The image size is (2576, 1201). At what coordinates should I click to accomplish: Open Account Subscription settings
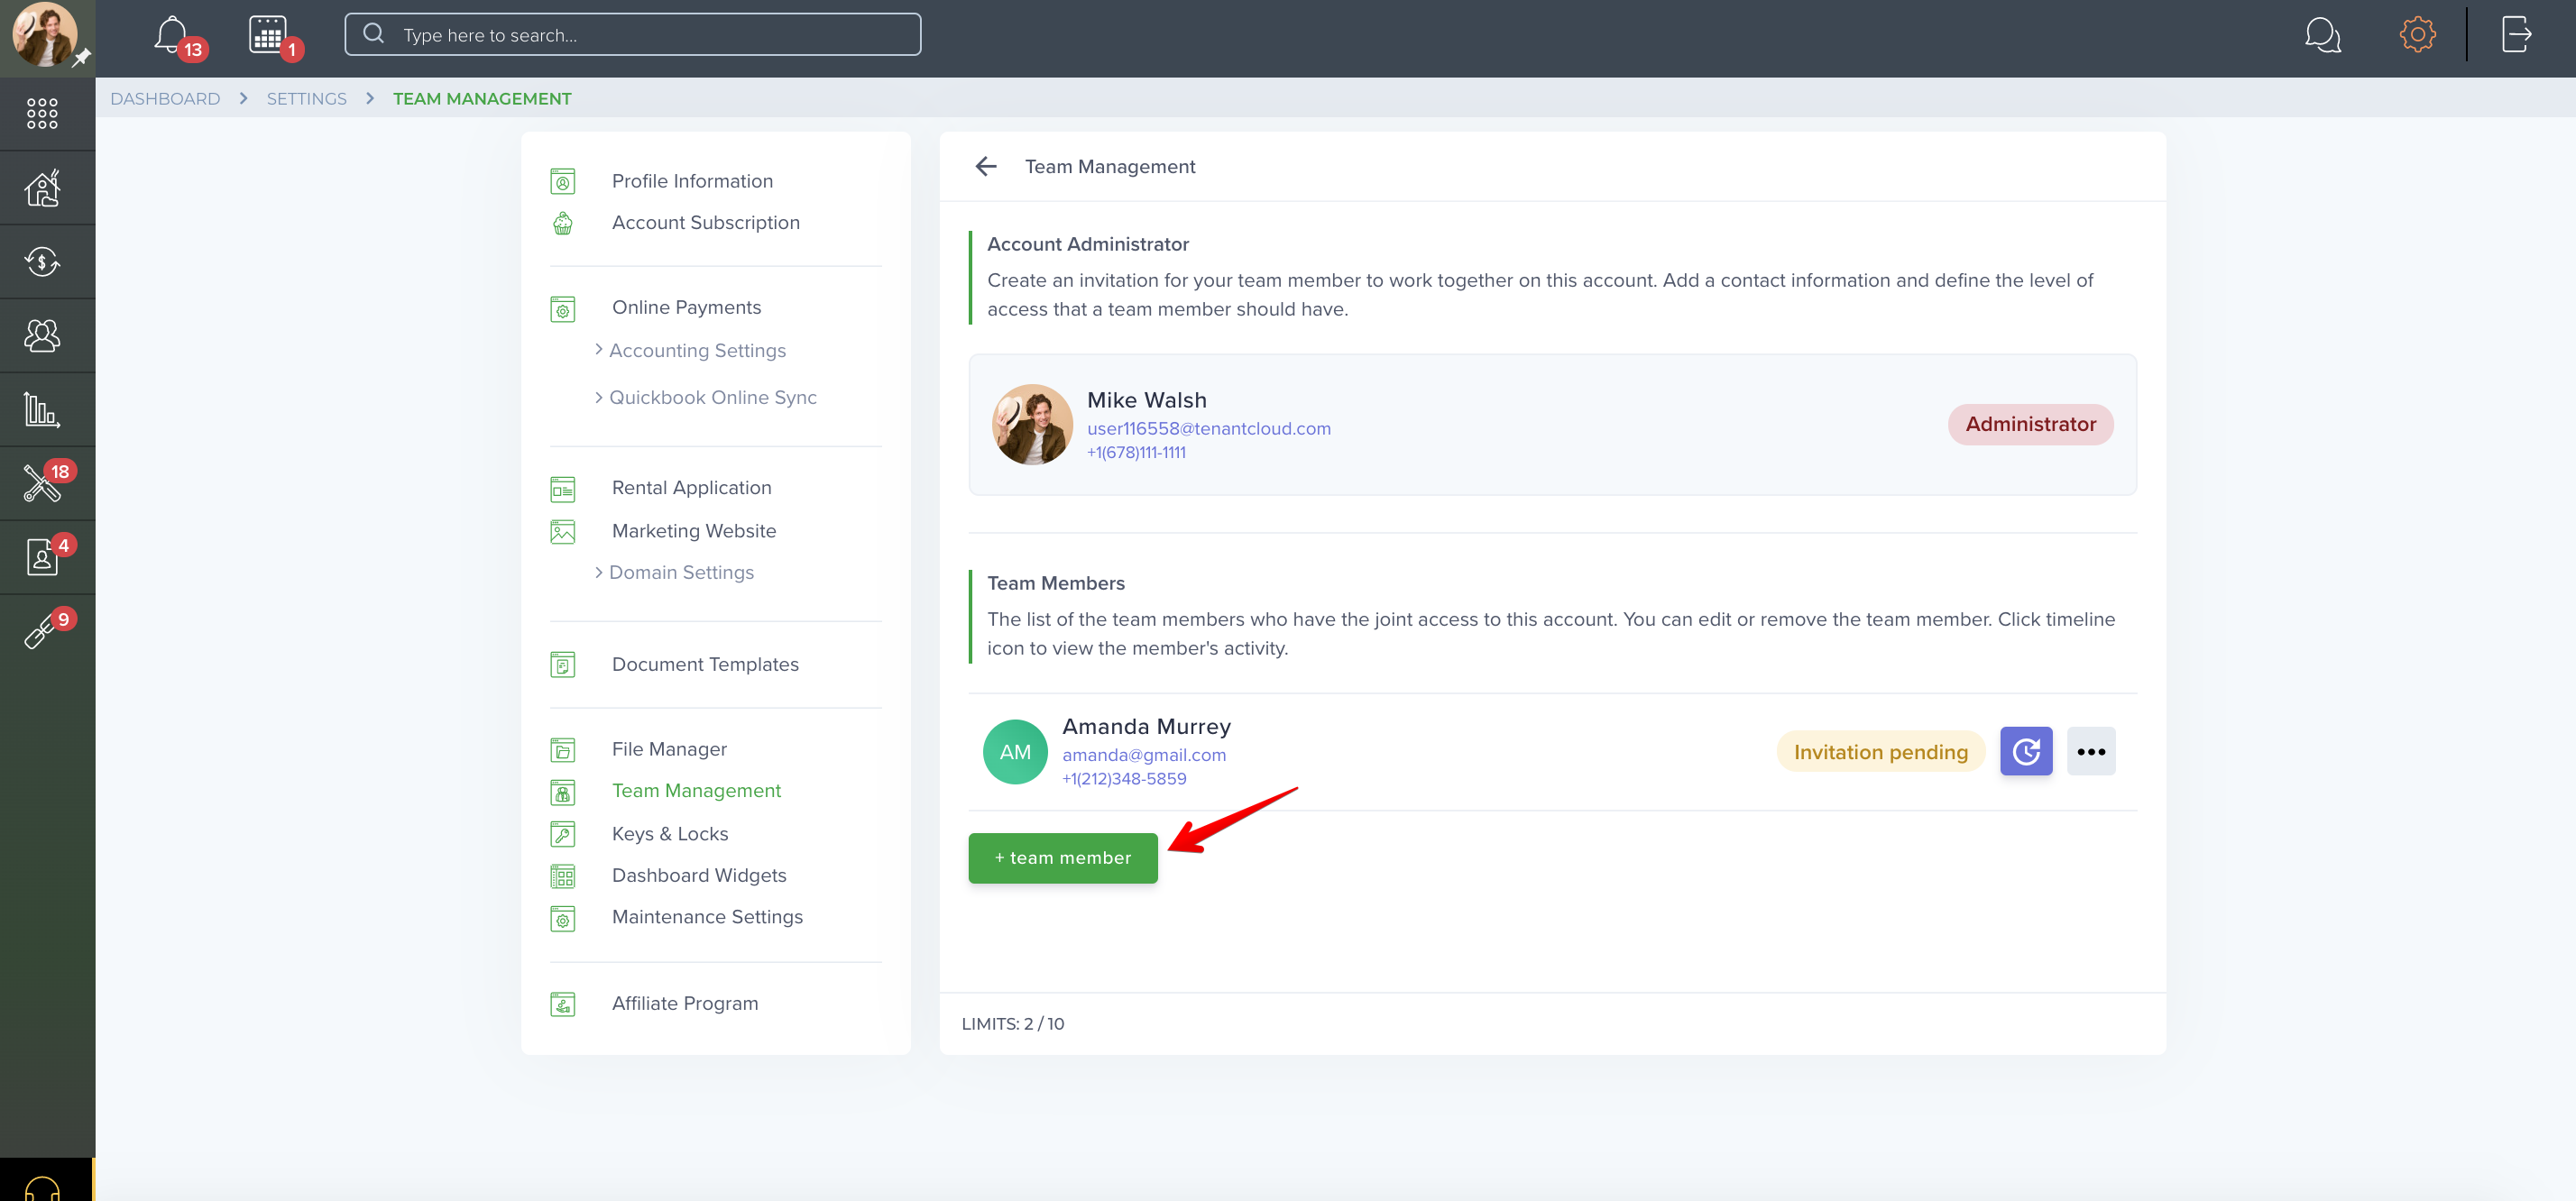(x=706, y=222)
